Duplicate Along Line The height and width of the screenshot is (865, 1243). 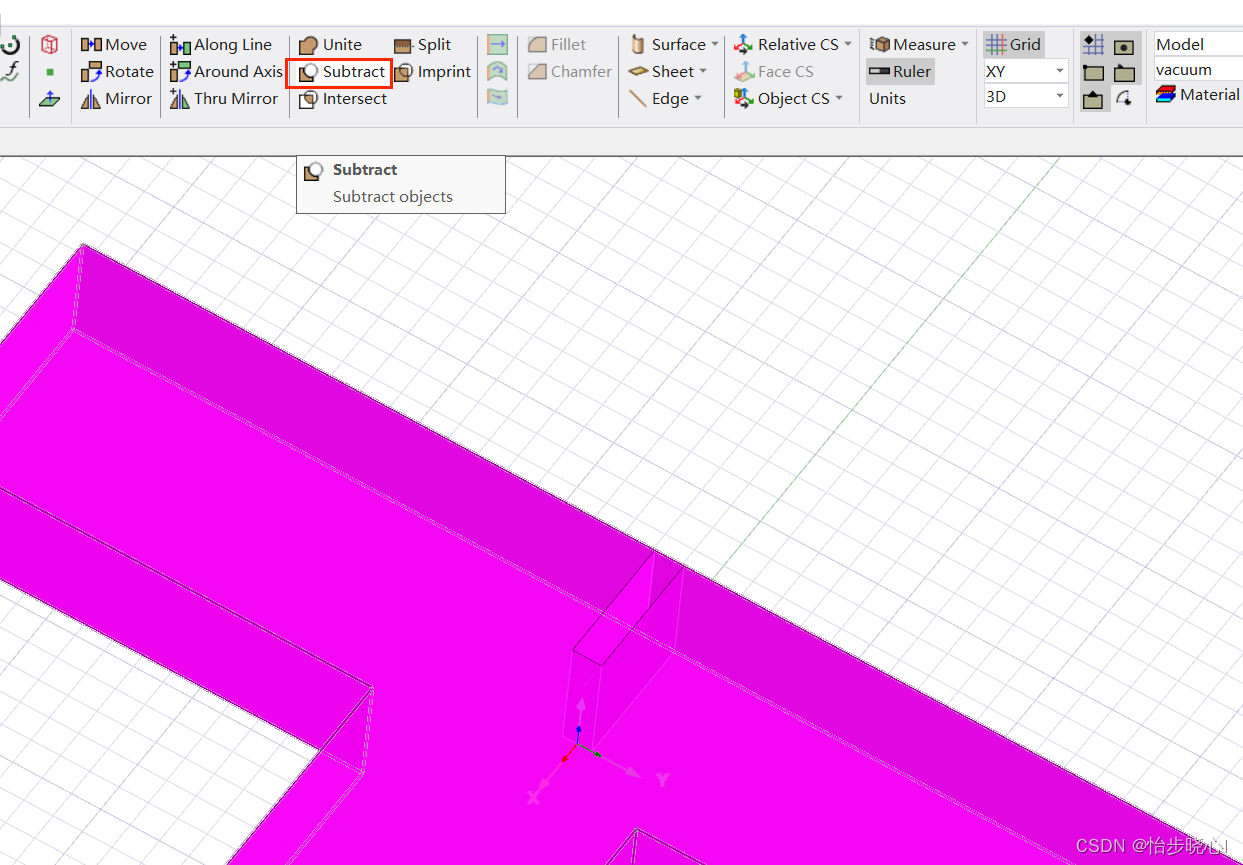pos(221,45)
